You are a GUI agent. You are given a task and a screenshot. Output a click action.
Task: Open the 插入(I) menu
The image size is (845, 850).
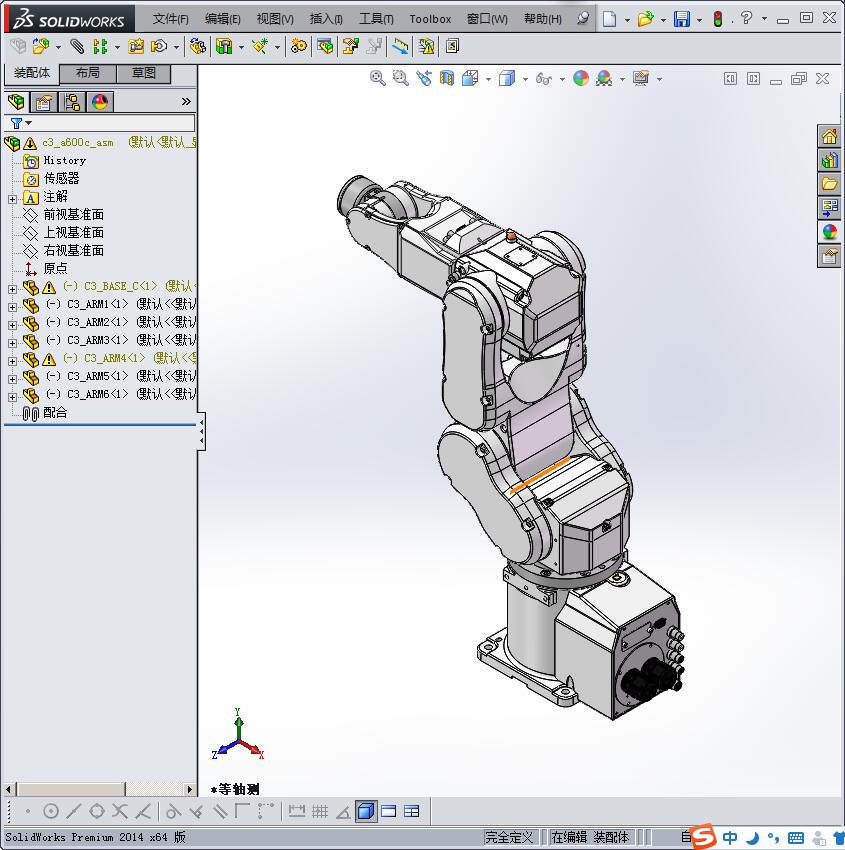point(326,19)
